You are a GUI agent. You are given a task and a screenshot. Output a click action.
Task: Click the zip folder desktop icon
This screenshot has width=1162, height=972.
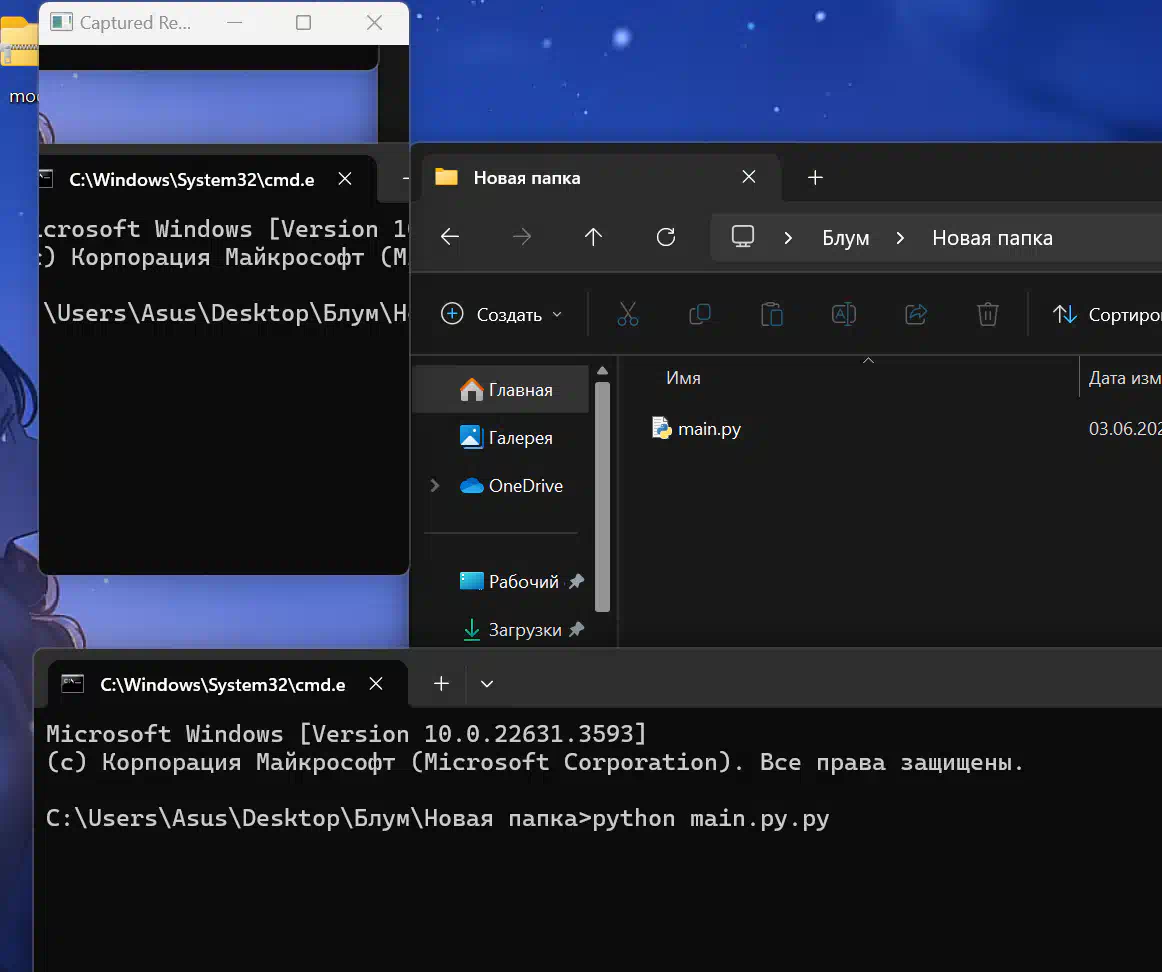click(x=19, y=43)
